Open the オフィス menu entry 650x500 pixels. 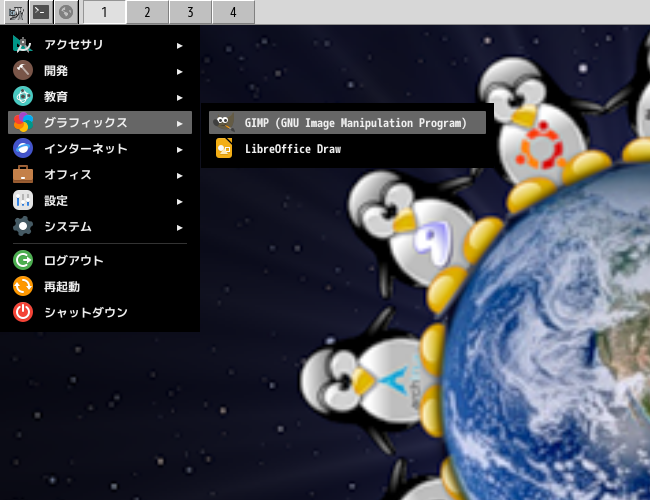100,175
